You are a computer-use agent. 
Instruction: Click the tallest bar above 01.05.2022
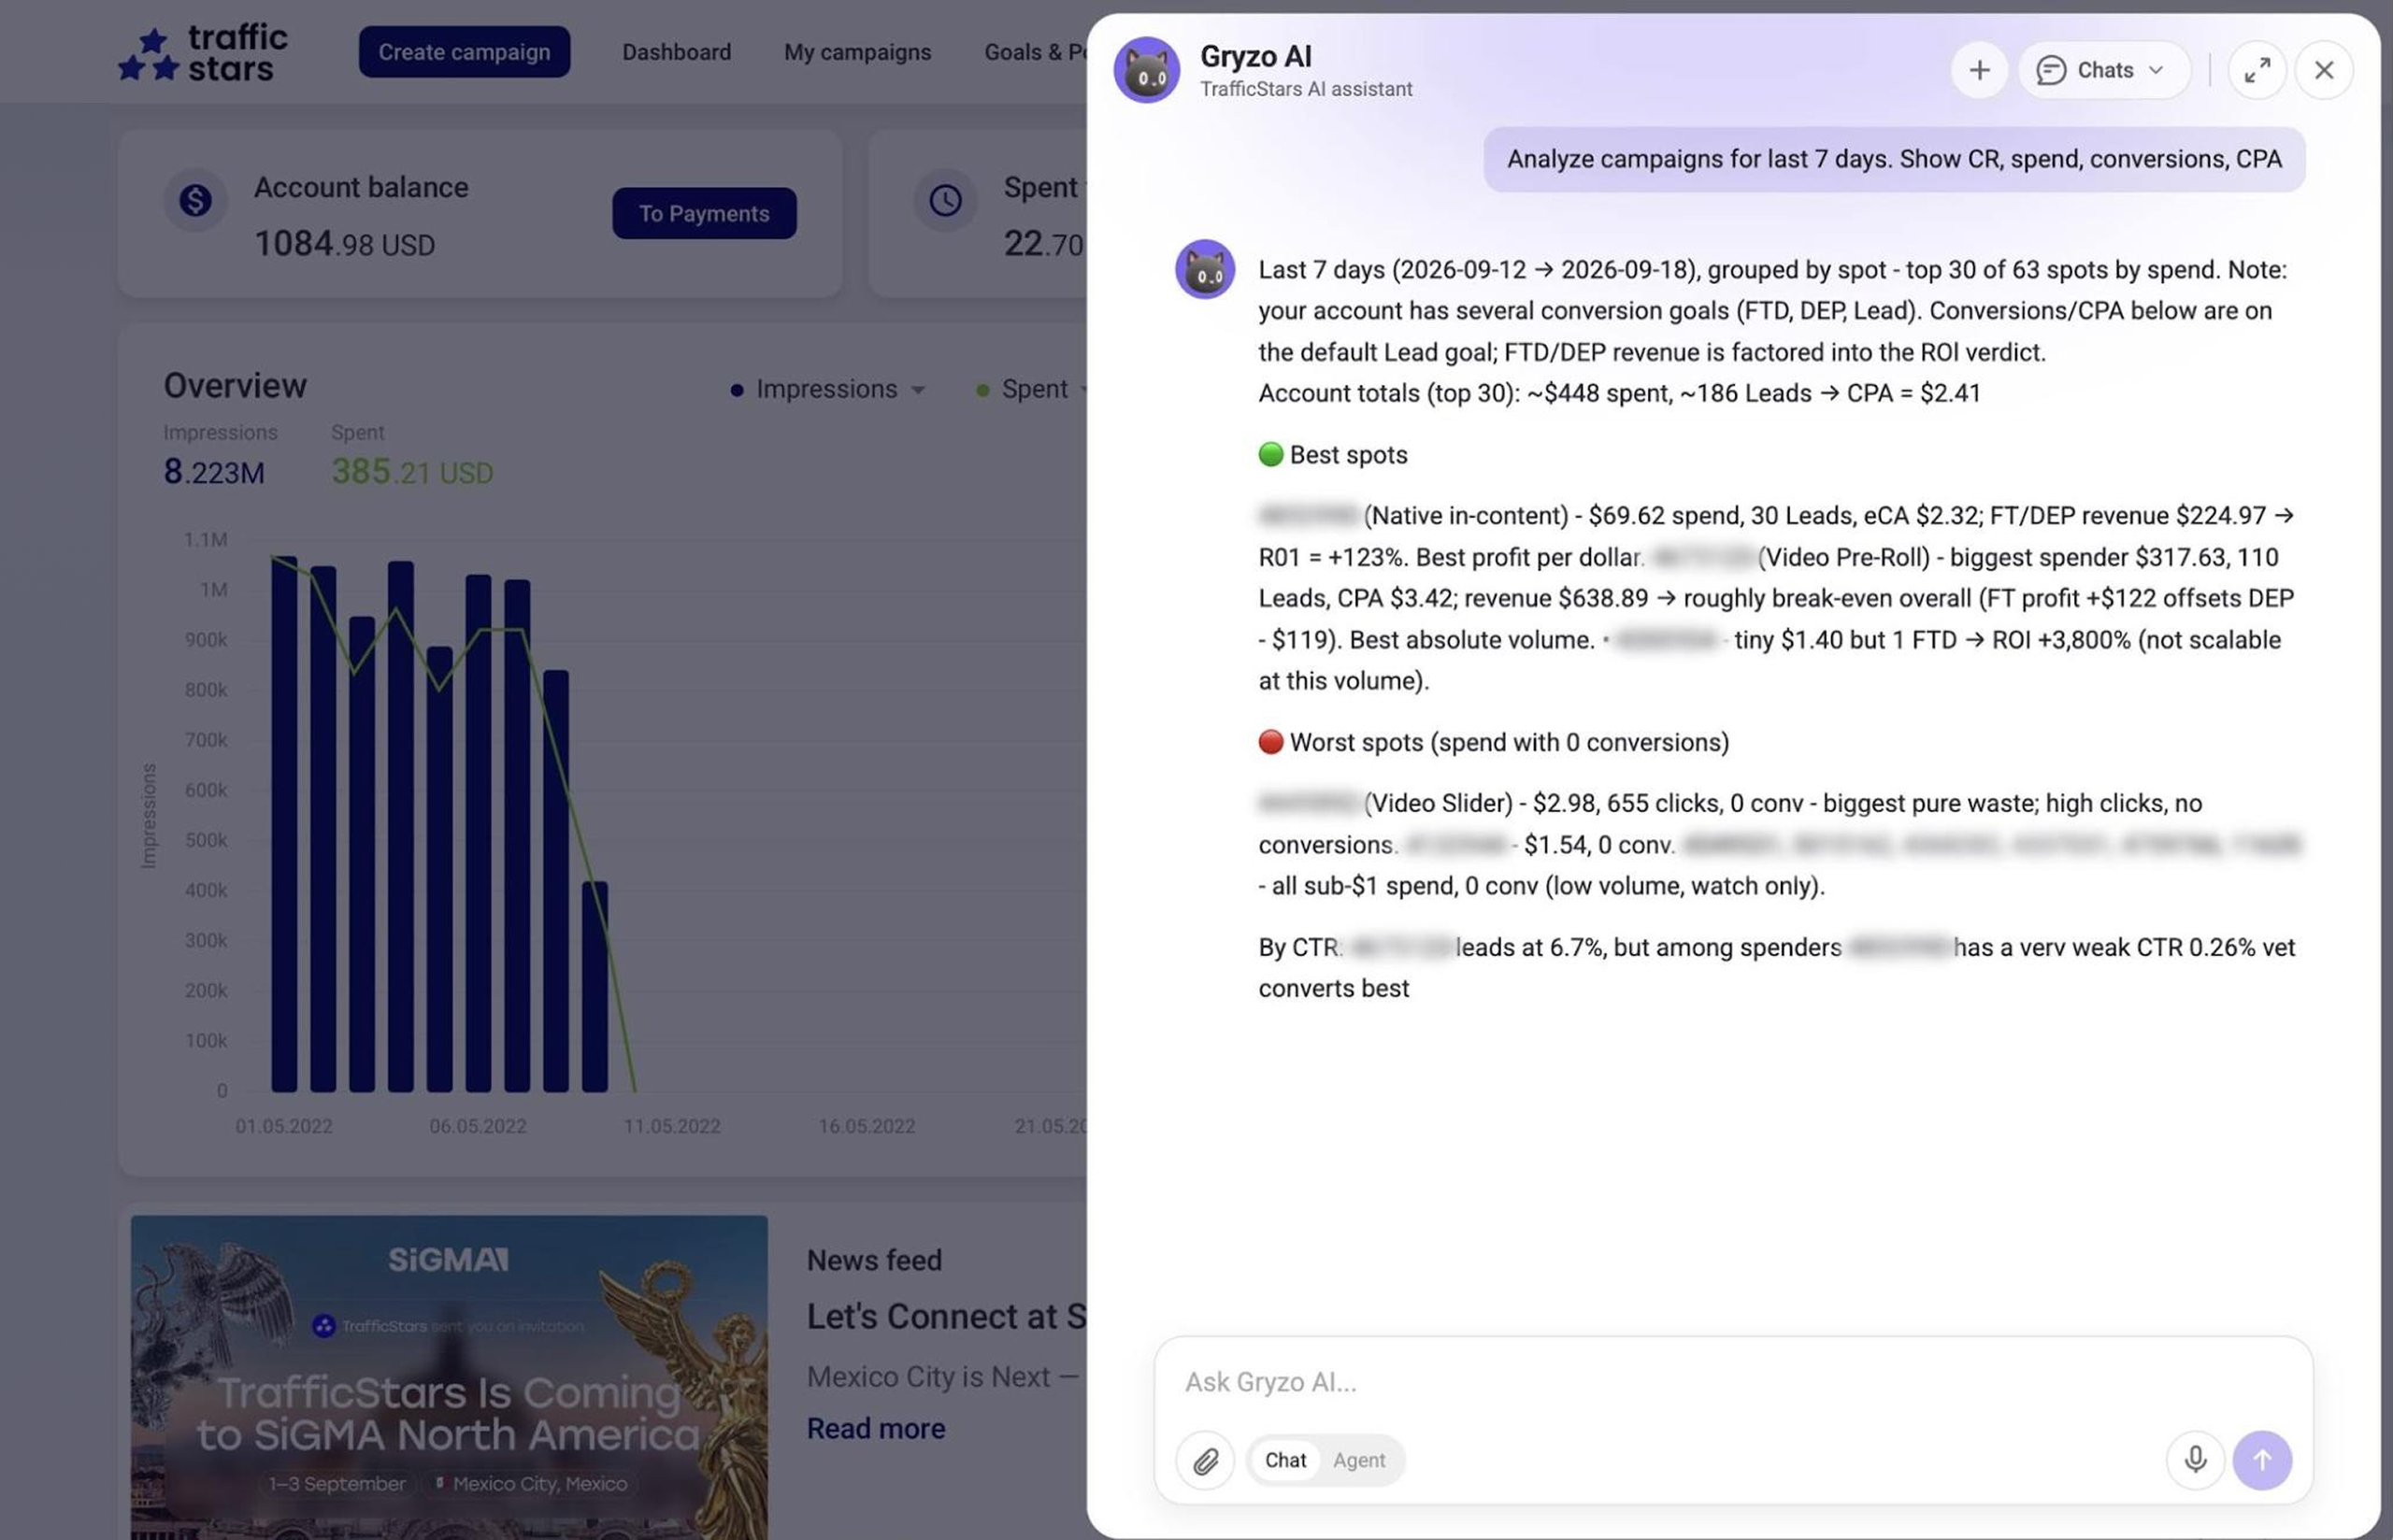tap(284, 823)
